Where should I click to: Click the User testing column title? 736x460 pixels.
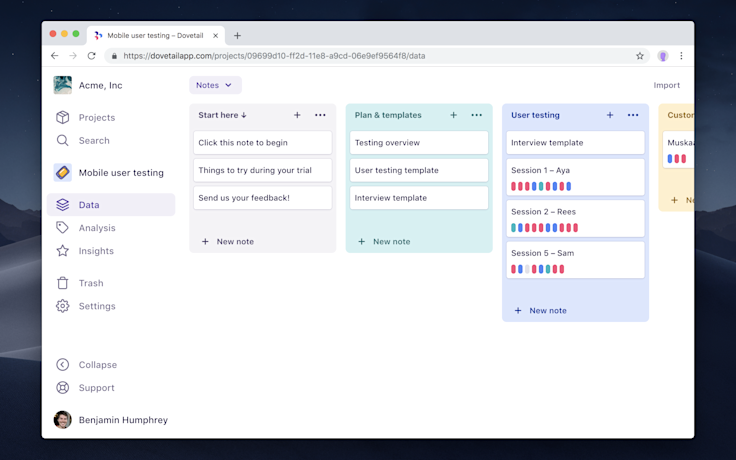coord(535,115)
